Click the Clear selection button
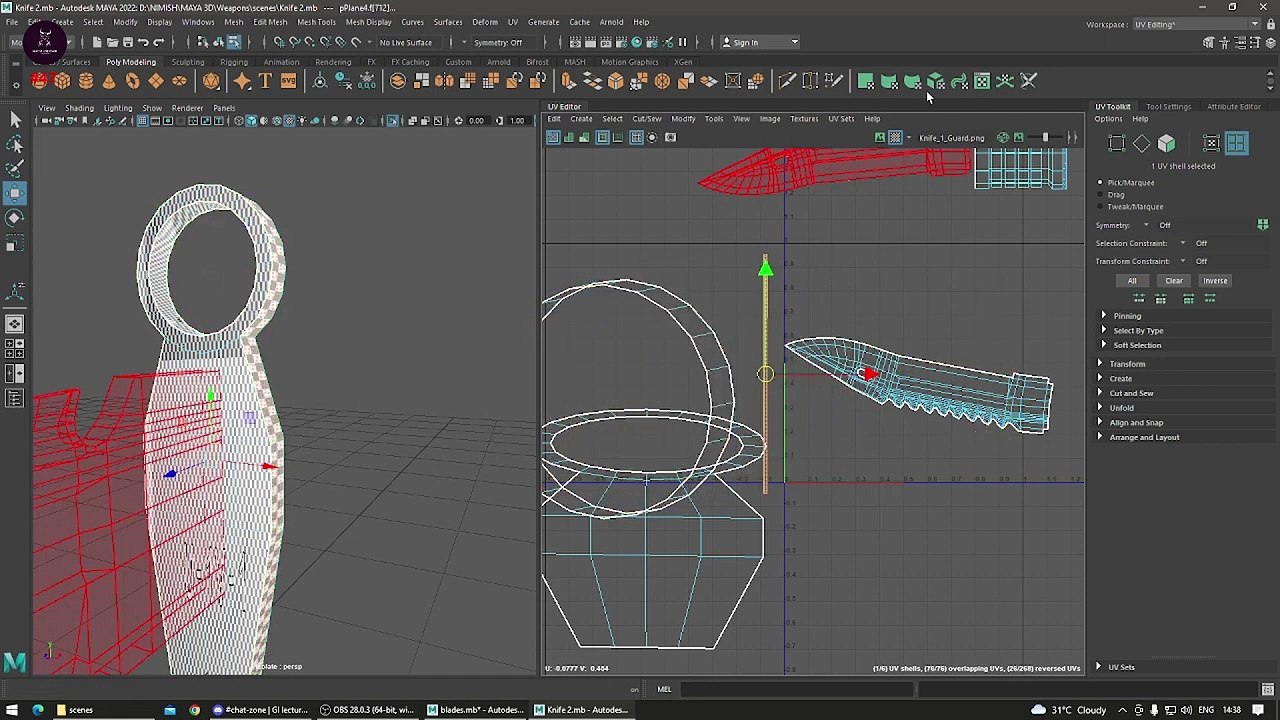 [1174, 281]
